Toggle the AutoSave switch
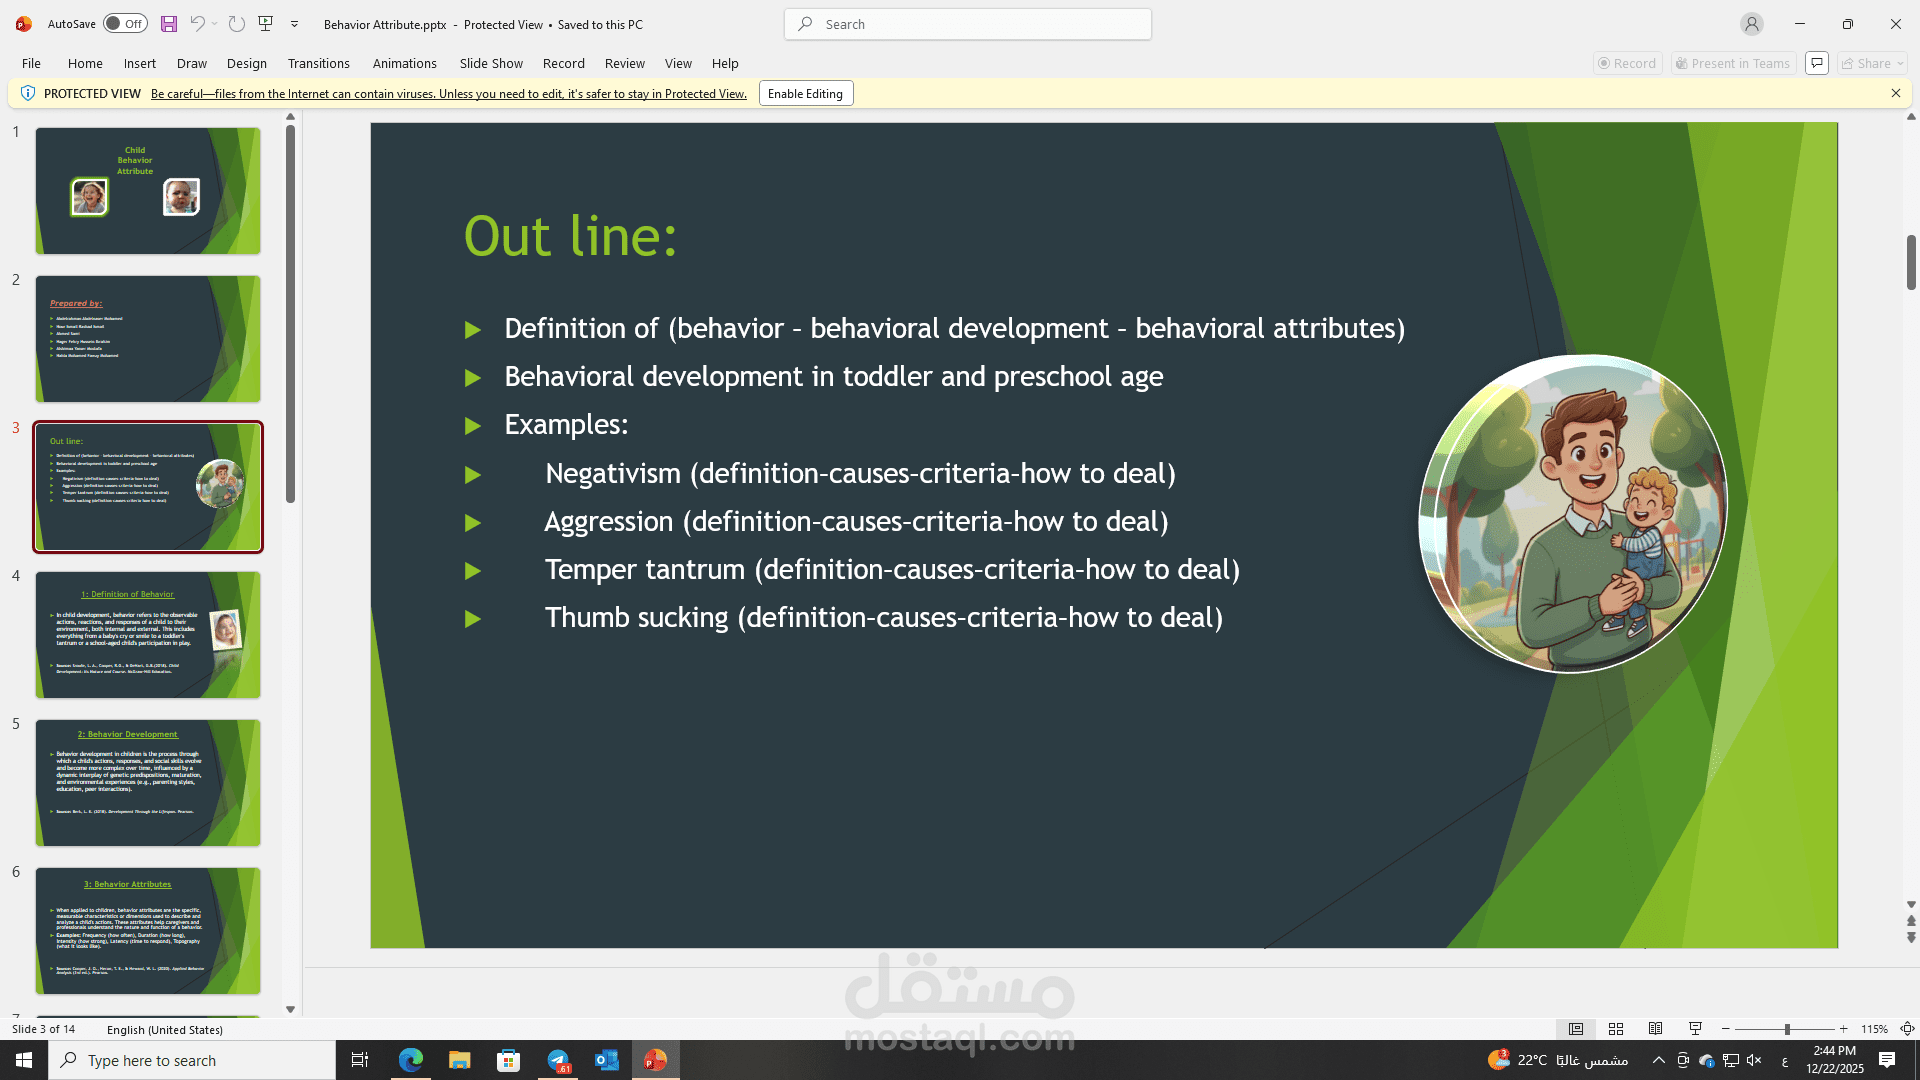 pyautogui.click(x=125, y=24)
